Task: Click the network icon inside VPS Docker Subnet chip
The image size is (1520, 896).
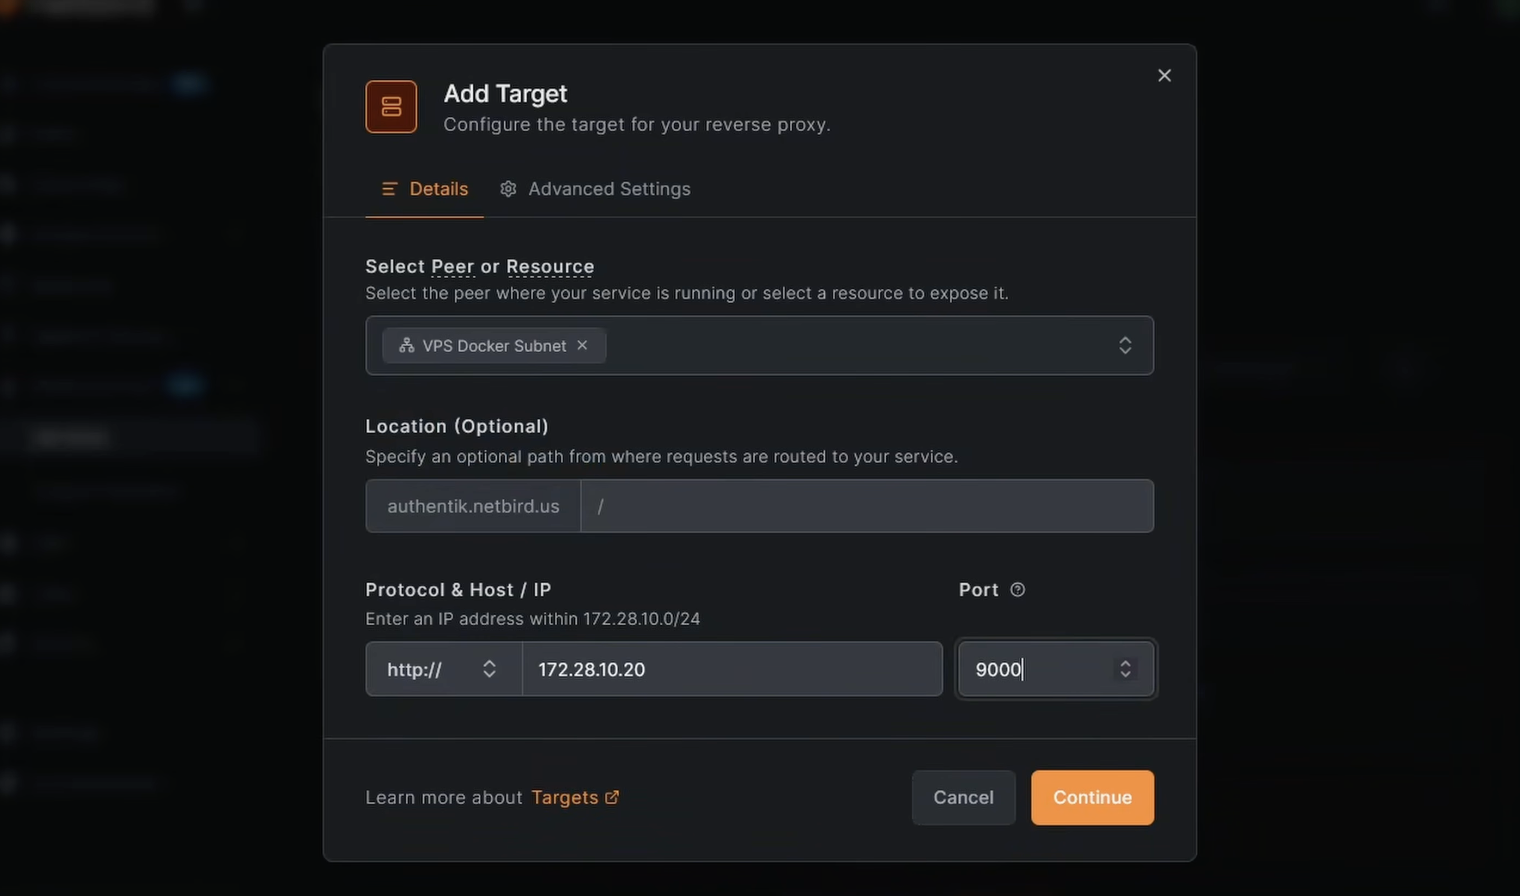Action: point(405,345)
